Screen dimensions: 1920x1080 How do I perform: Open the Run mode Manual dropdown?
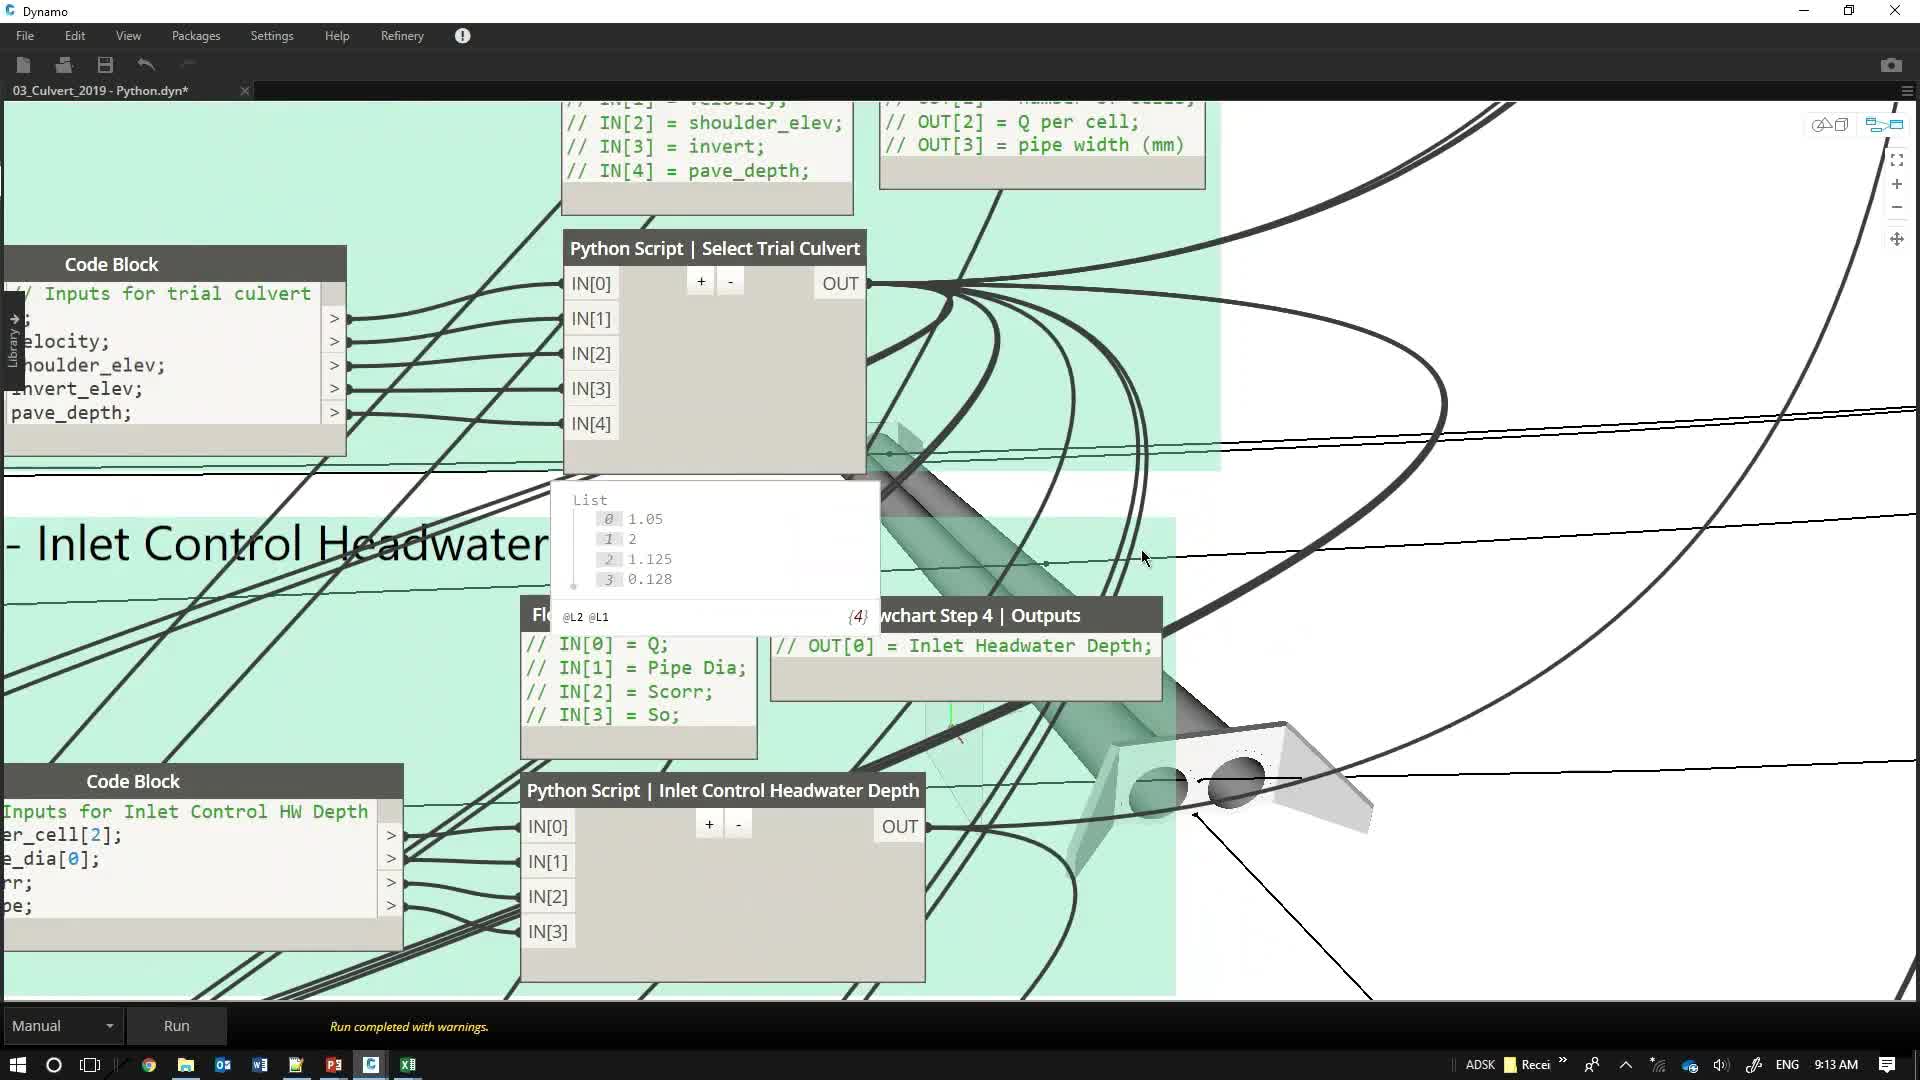pos(62,1026)
